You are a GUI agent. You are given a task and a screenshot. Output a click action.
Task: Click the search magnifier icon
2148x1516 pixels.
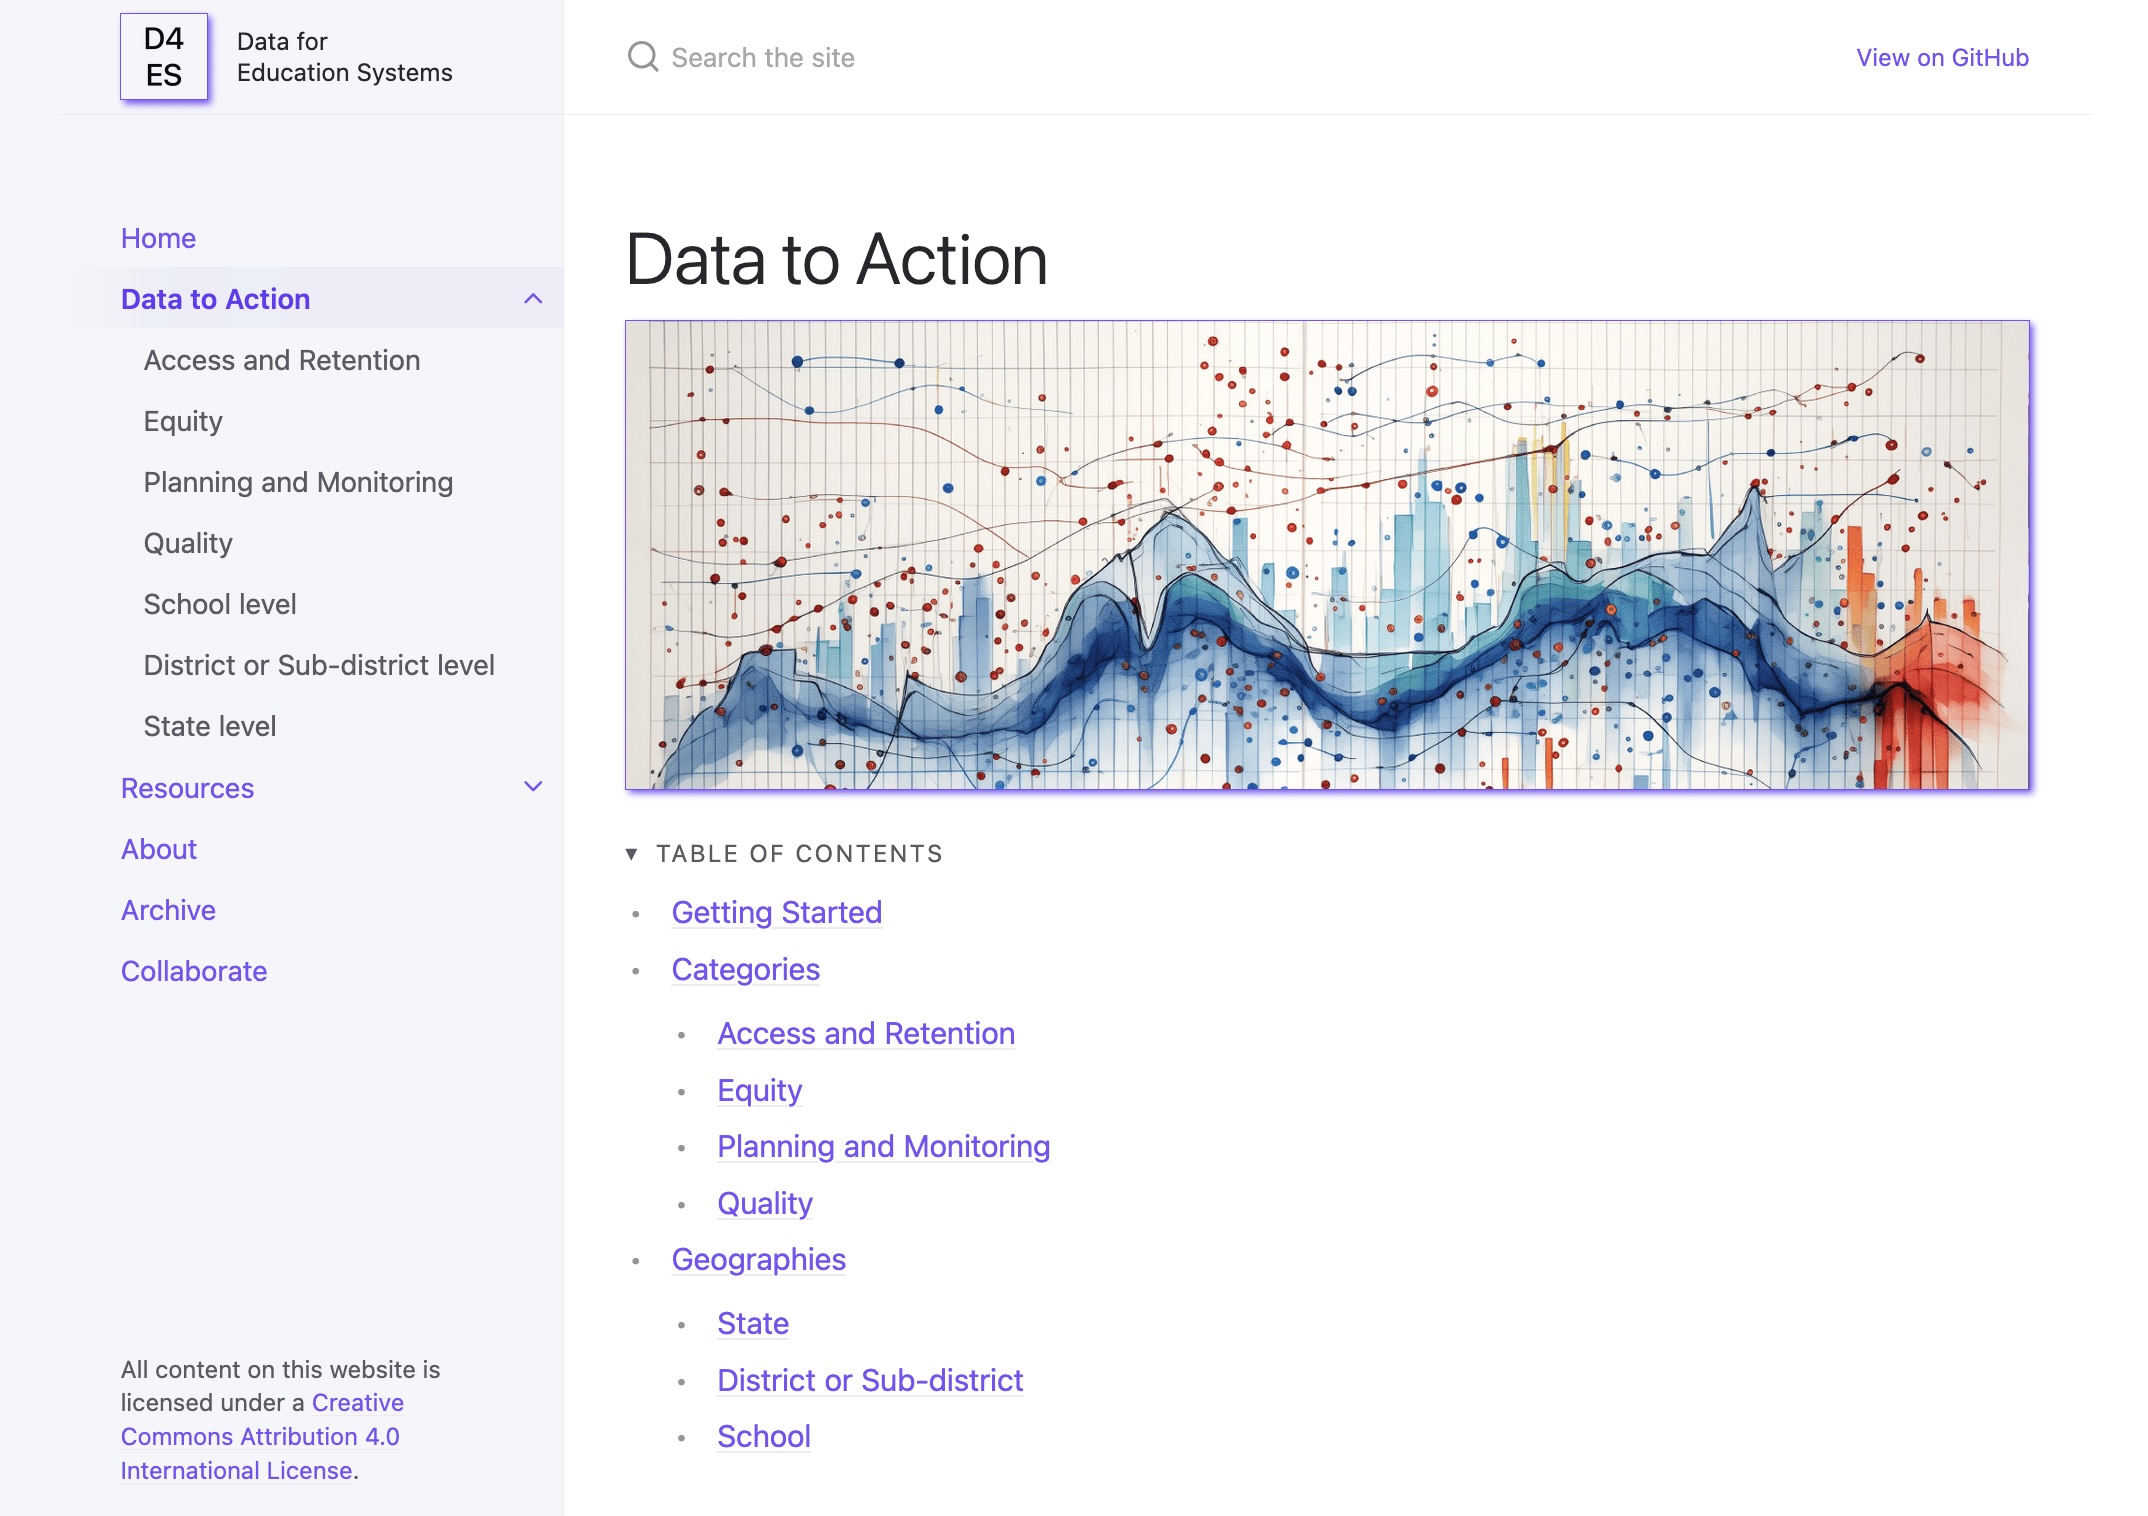(642, 57)
